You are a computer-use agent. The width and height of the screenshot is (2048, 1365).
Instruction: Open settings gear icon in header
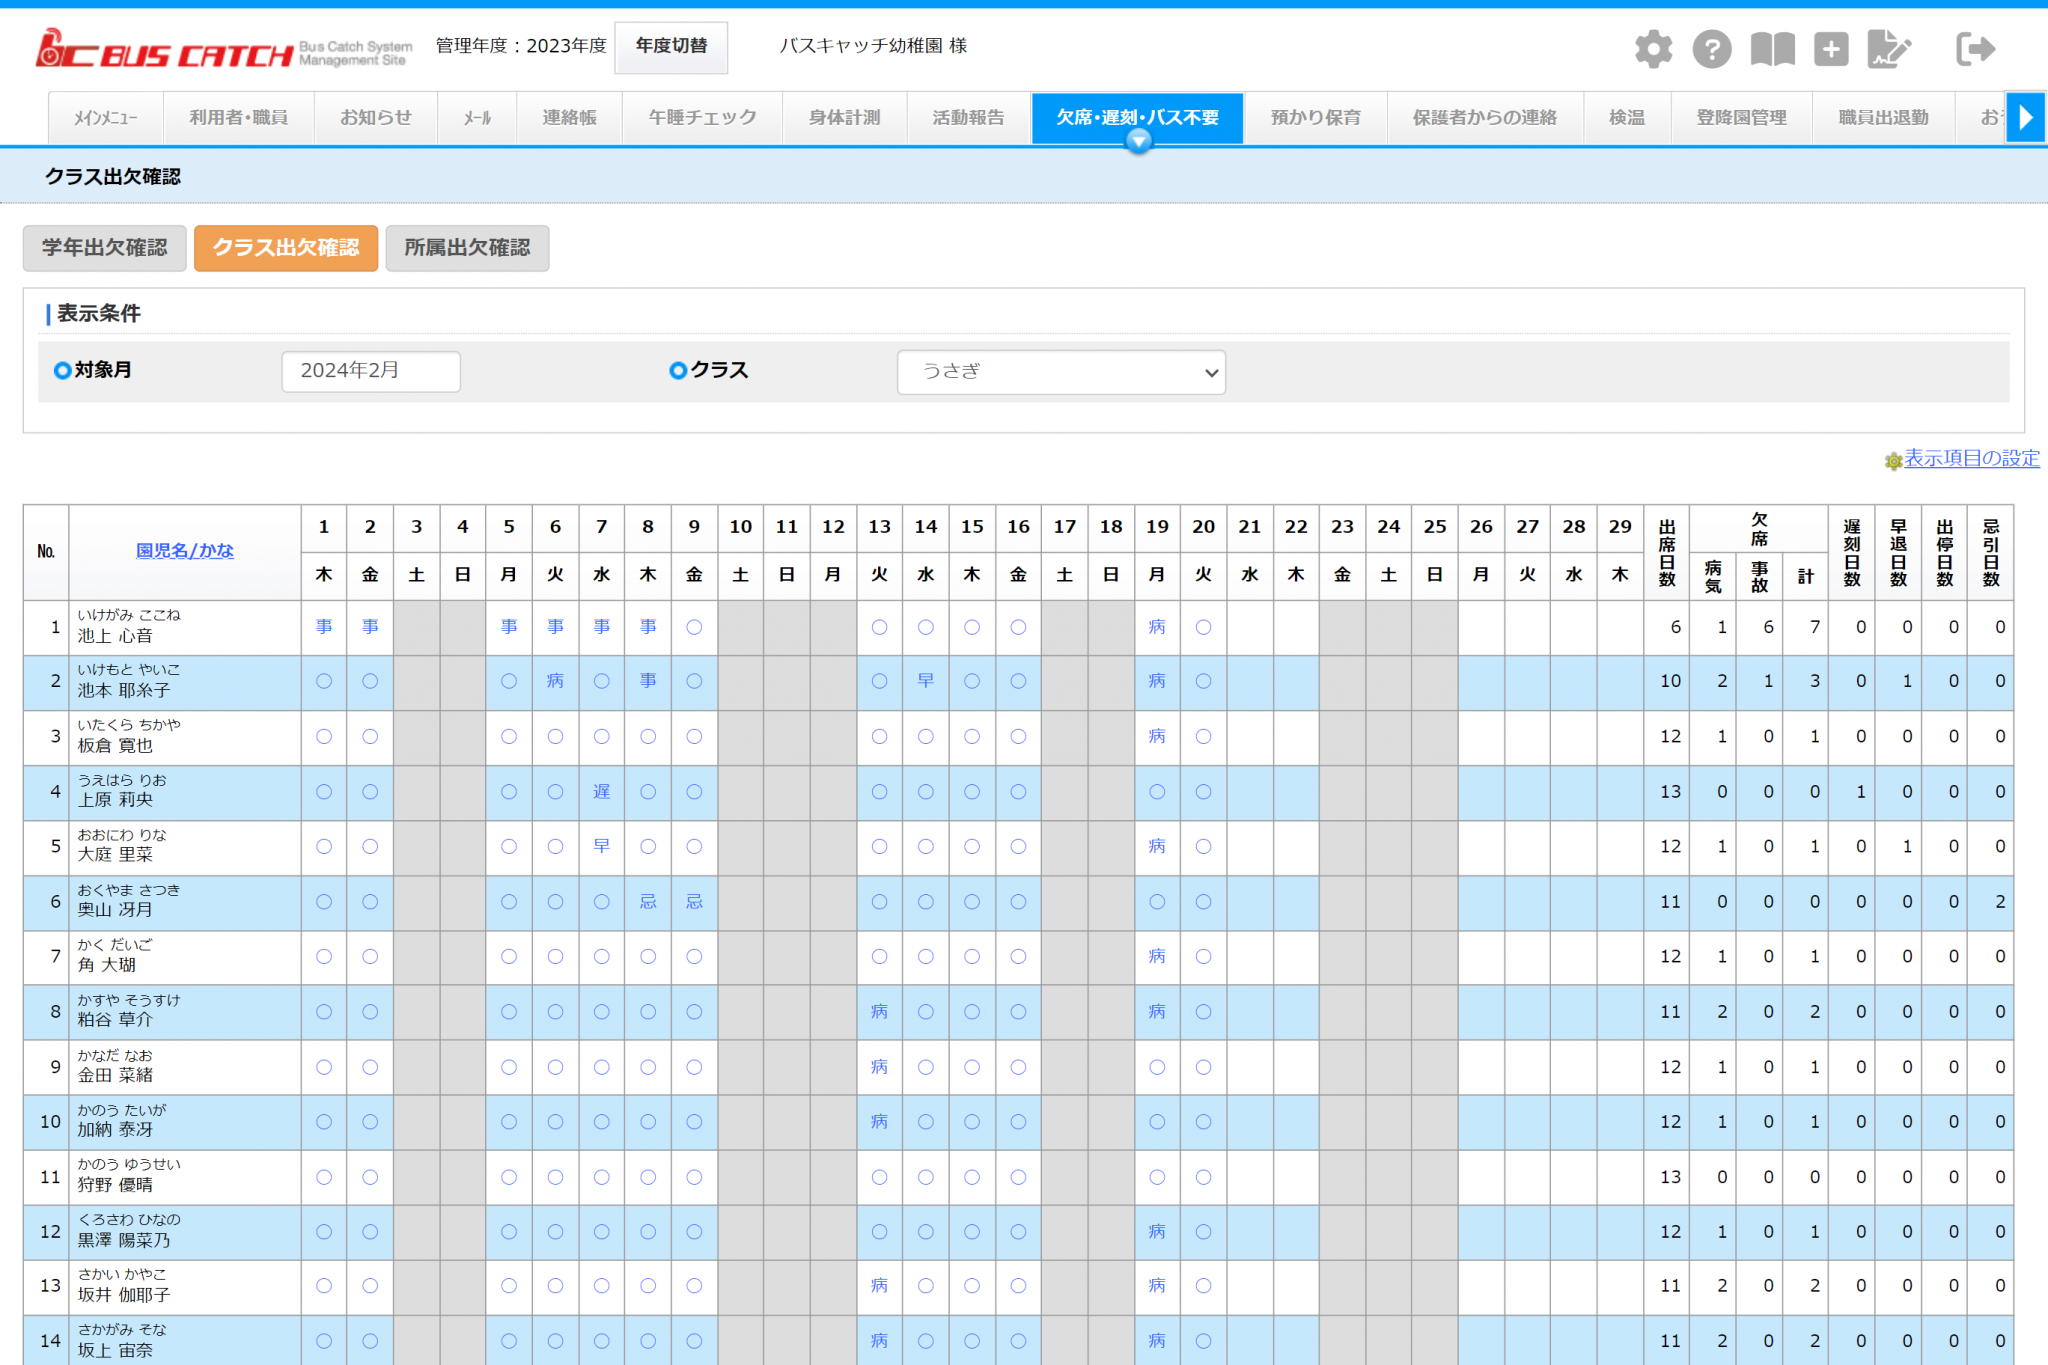[1653, 49]
